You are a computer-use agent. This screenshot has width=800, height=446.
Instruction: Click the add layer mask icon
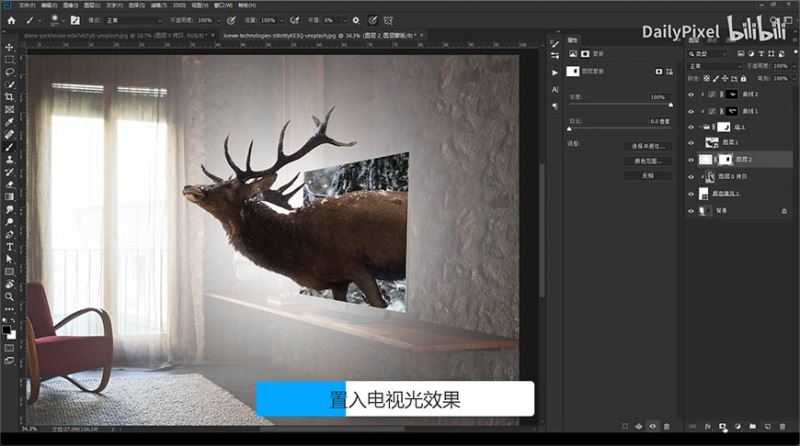tap(722, 426)
